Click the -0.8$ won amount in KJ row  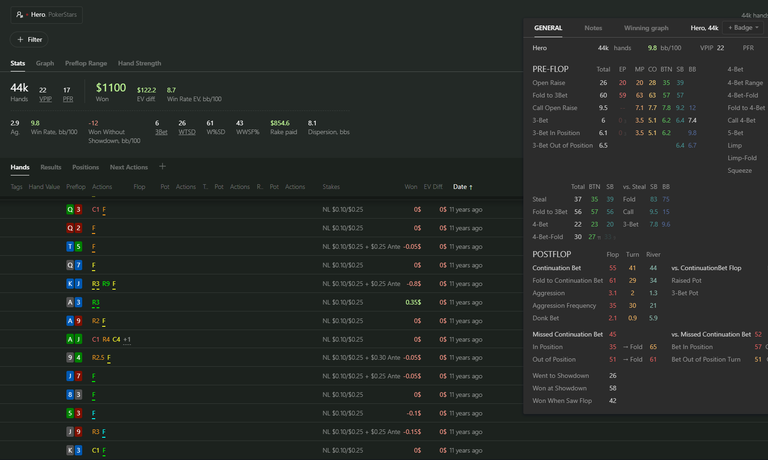tap(414, 284)
